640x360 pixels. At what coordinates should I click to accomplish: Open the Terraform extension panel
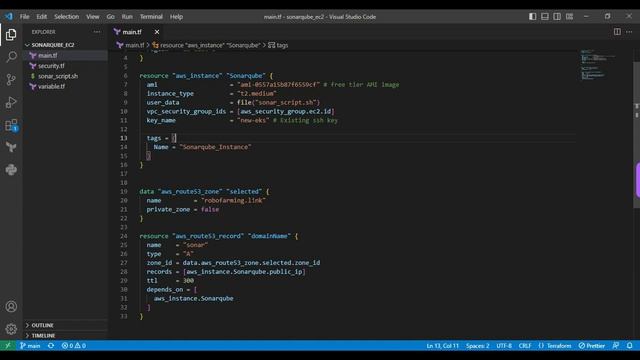click(x=11, y=147)
